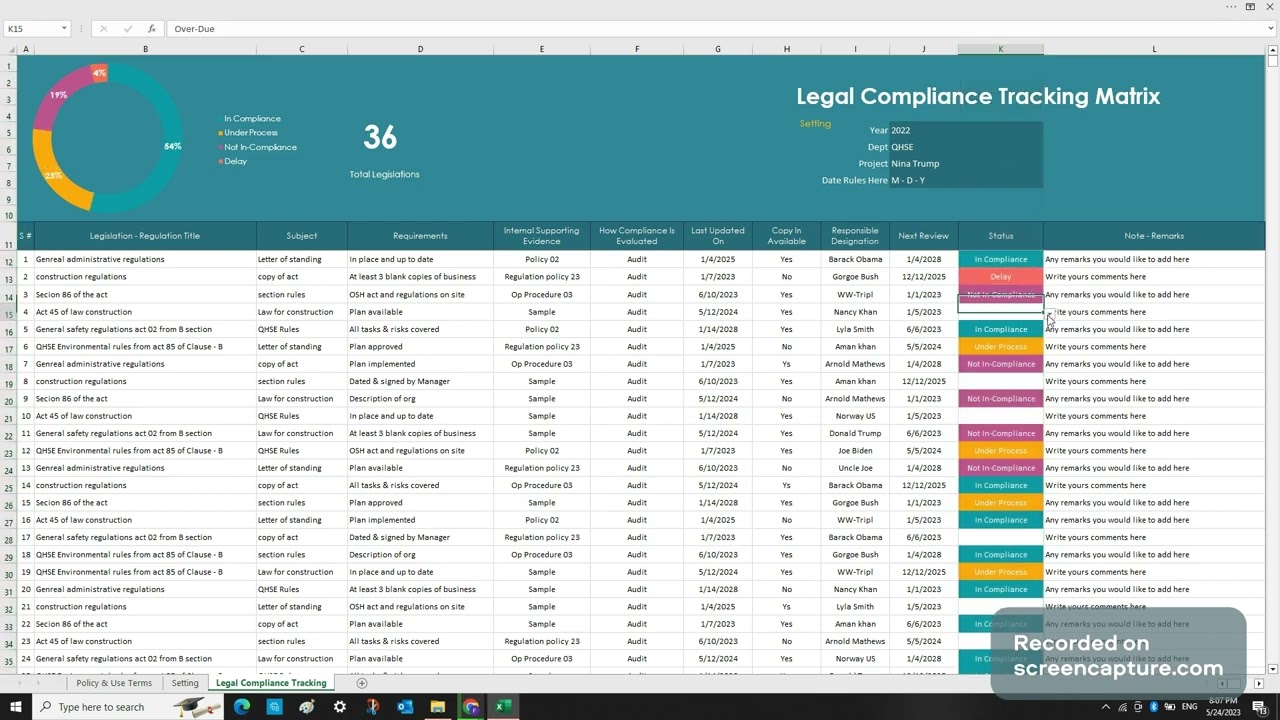1280x720 pixels.
Task: Open File Explorer from the taskbar
Action: point(437,707)
